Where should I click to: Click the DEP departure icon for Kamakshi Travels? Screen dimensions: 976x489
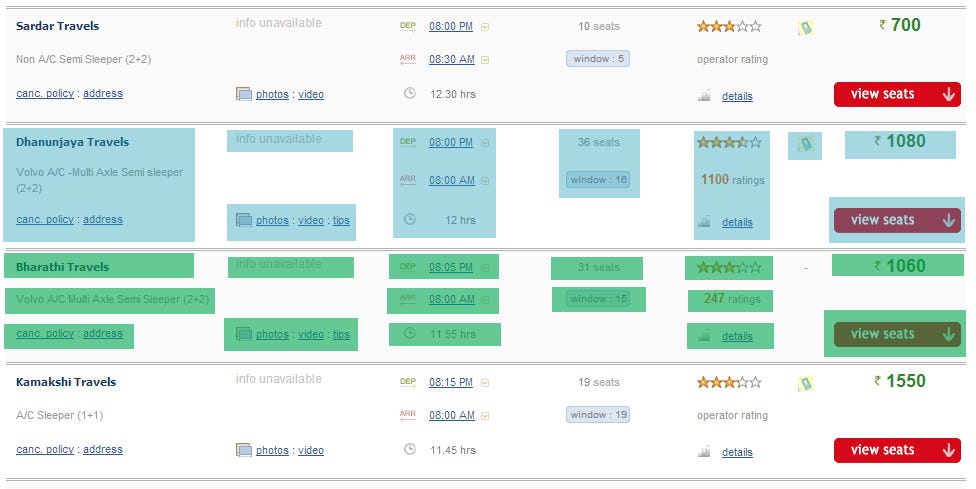407,382
